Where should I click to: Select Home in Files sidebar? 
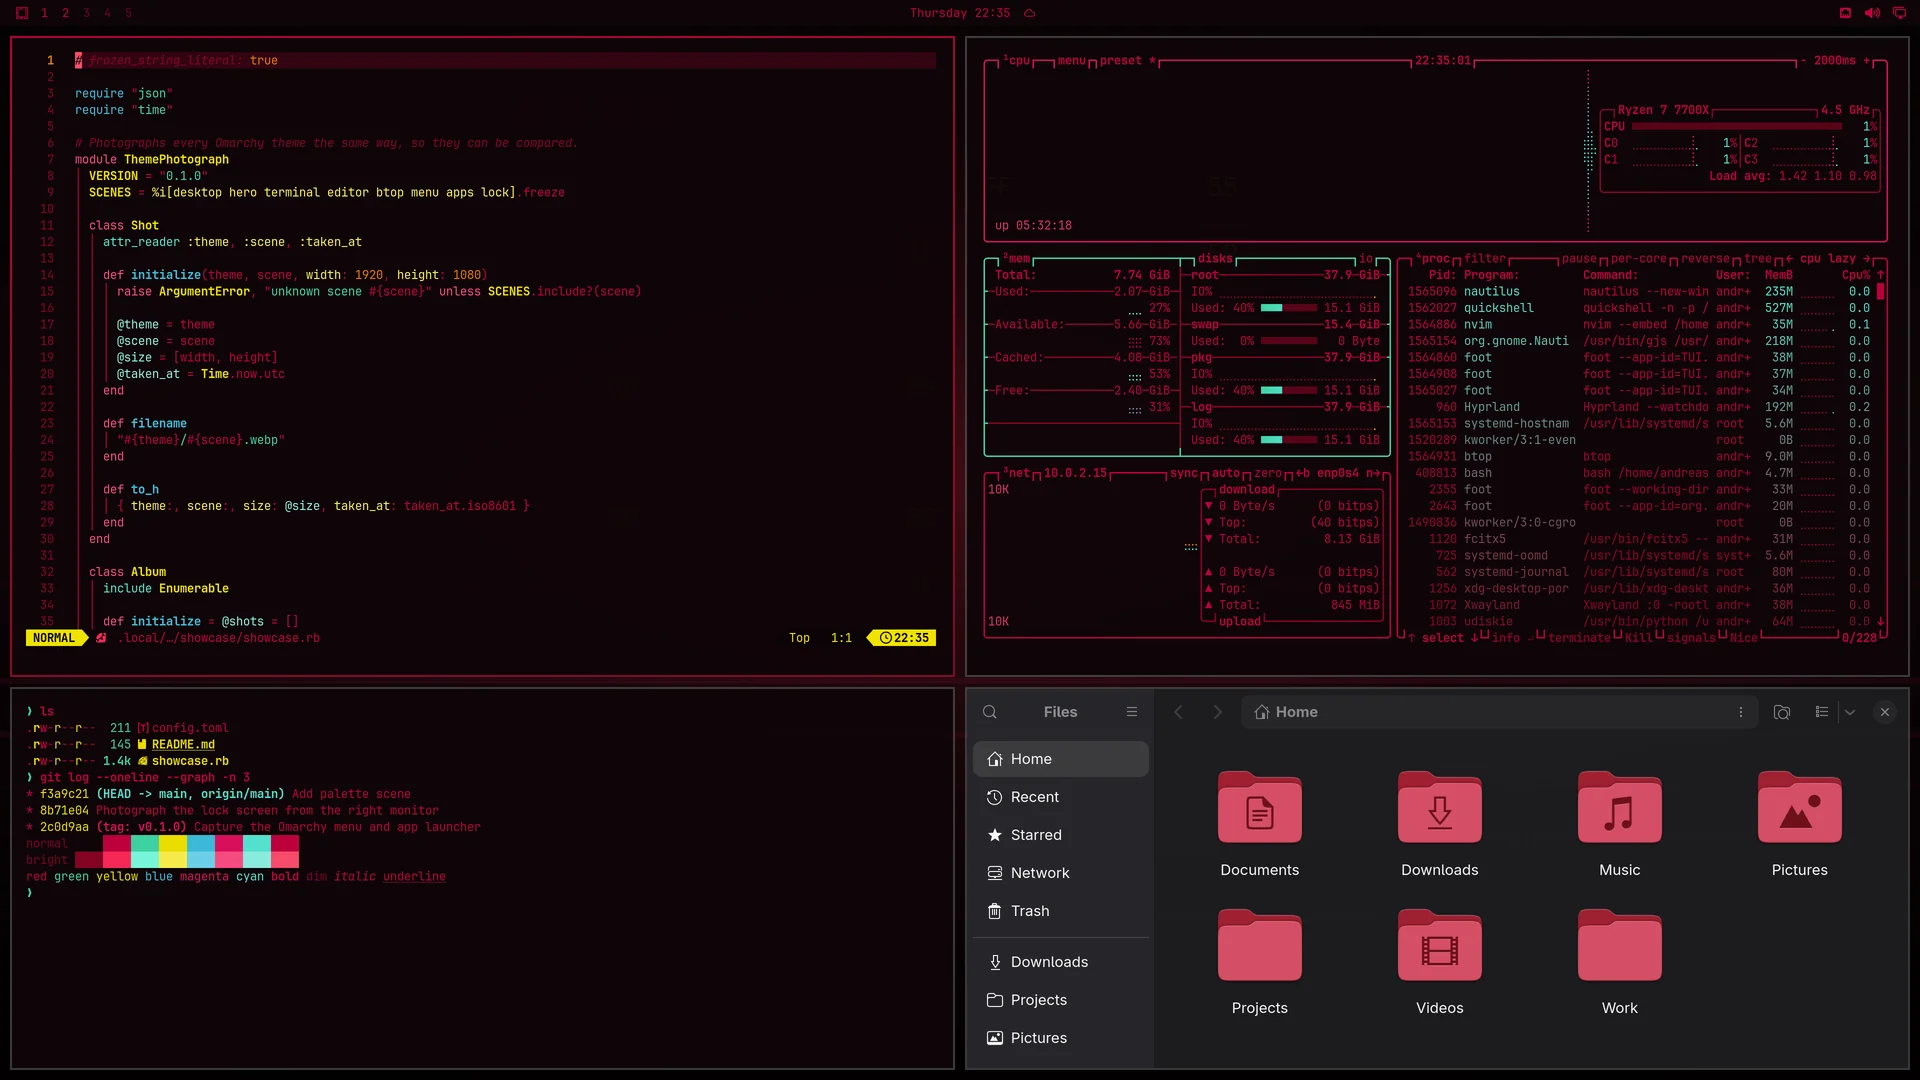(x=1061, y=759)
